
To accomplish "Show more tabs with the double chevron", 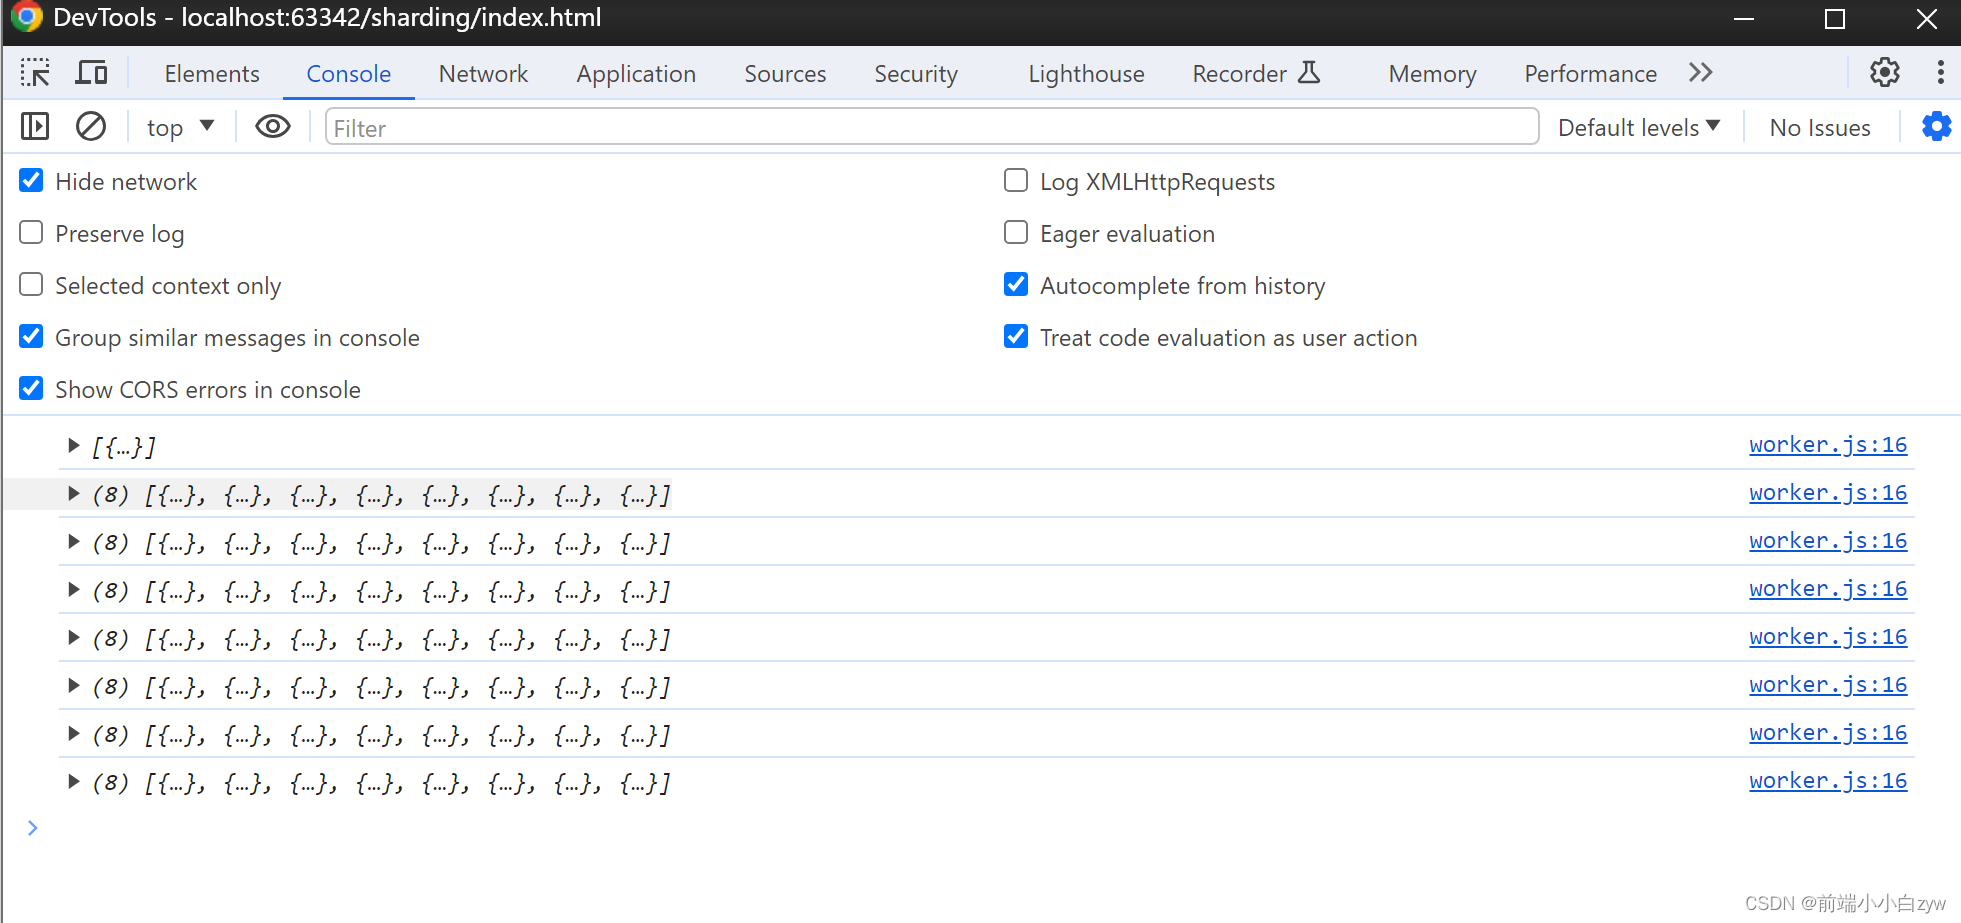I will tap(1701, 73).
